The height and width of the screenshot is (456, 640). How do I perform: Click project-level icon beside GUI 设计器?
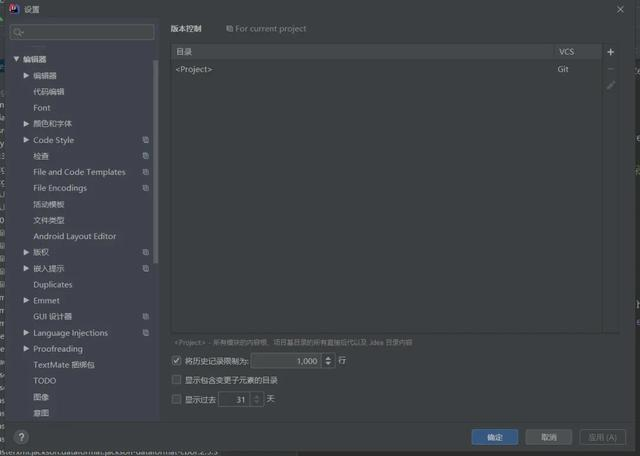145,316
